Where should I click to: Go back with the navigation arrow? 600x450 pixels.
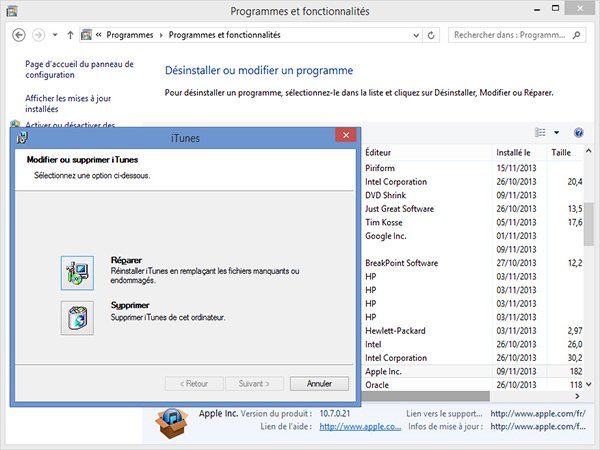pyautogui.click(x=19, y=35)
